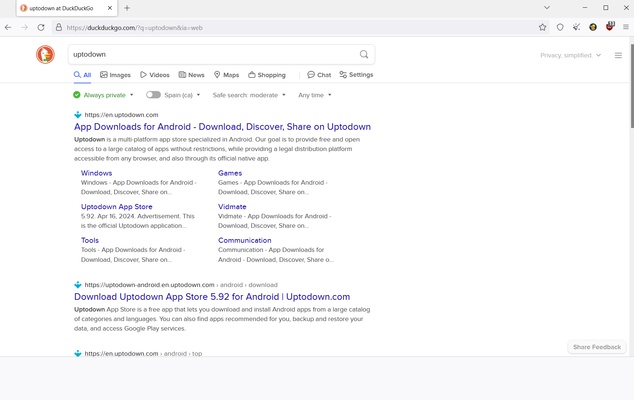Image resolution: width=634 pixels, height=400 pixels.
Task: Bookmark this page with star icon
Action: coord(542,28)
